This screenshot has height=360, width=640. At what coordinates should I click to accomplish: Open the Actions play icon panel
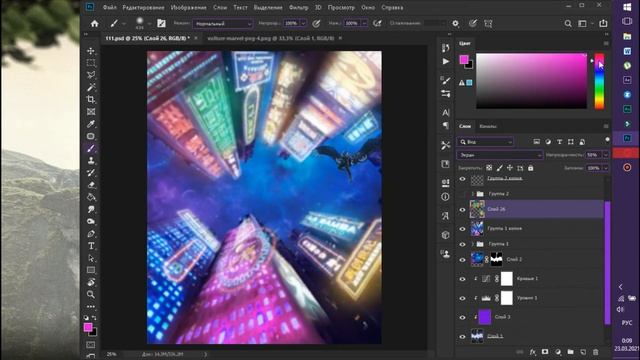(446, 62)
